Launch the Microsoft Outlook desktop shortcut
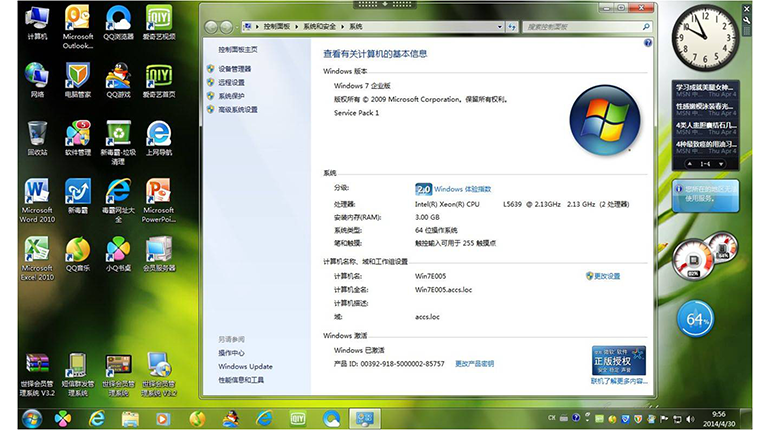 pos(78,27)
